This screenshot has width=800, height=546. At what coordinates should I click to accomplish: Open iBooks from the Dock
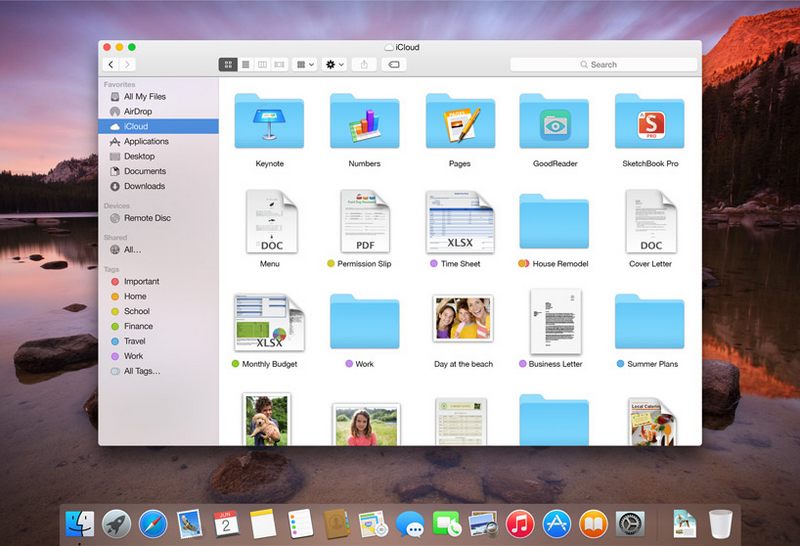[x=593, y=524]
